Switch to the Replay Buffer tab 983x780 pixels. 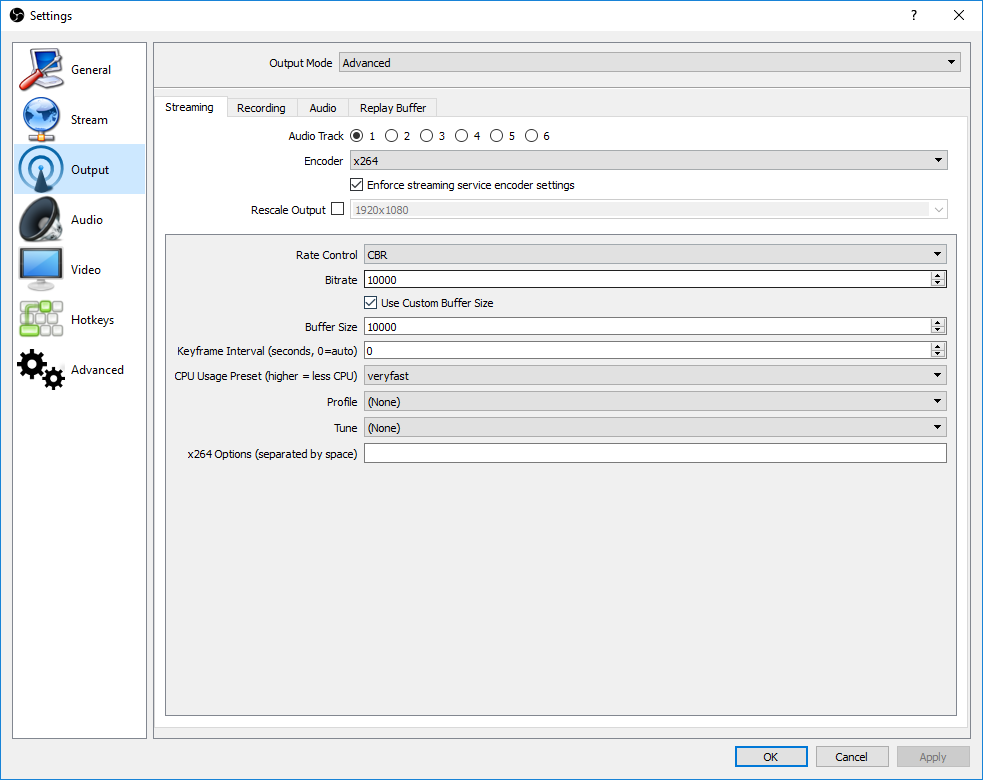[x=393, y=108]
